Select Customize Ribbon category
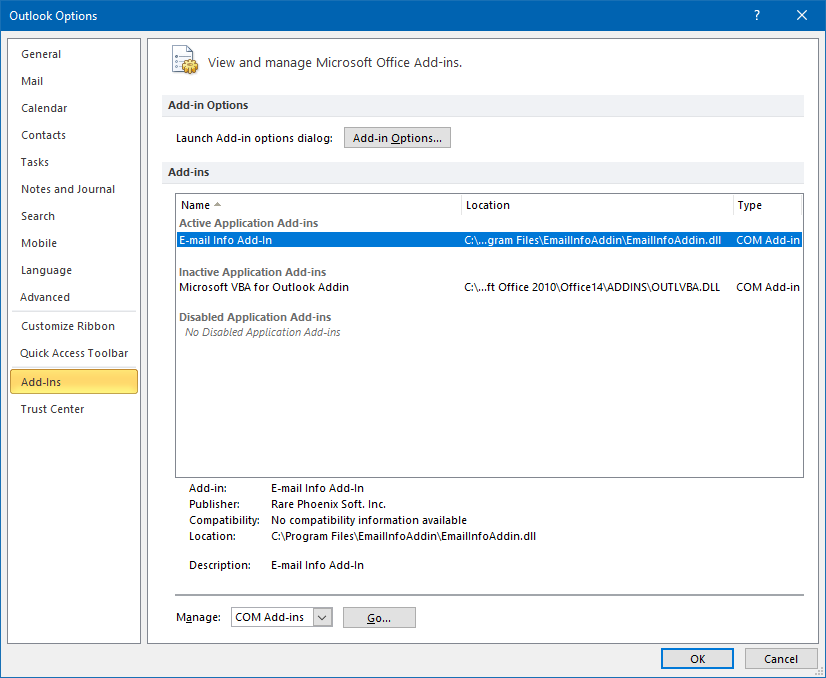 [68, 326]
